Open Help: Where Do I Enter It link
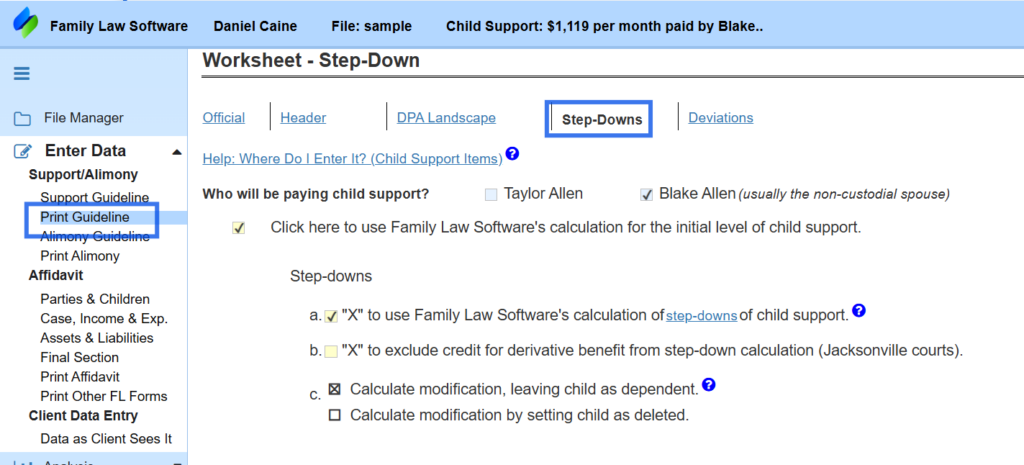Screen dimensions: 1024x465 tap(353, 159)
